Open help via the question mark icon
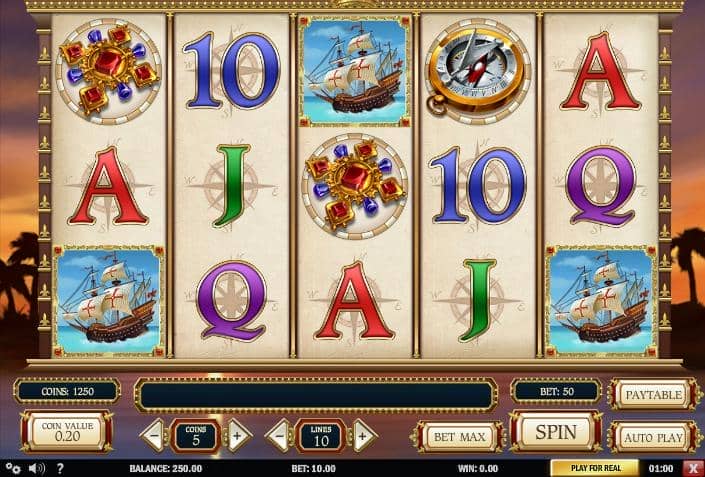705x477 pixels. pos(60,468)
